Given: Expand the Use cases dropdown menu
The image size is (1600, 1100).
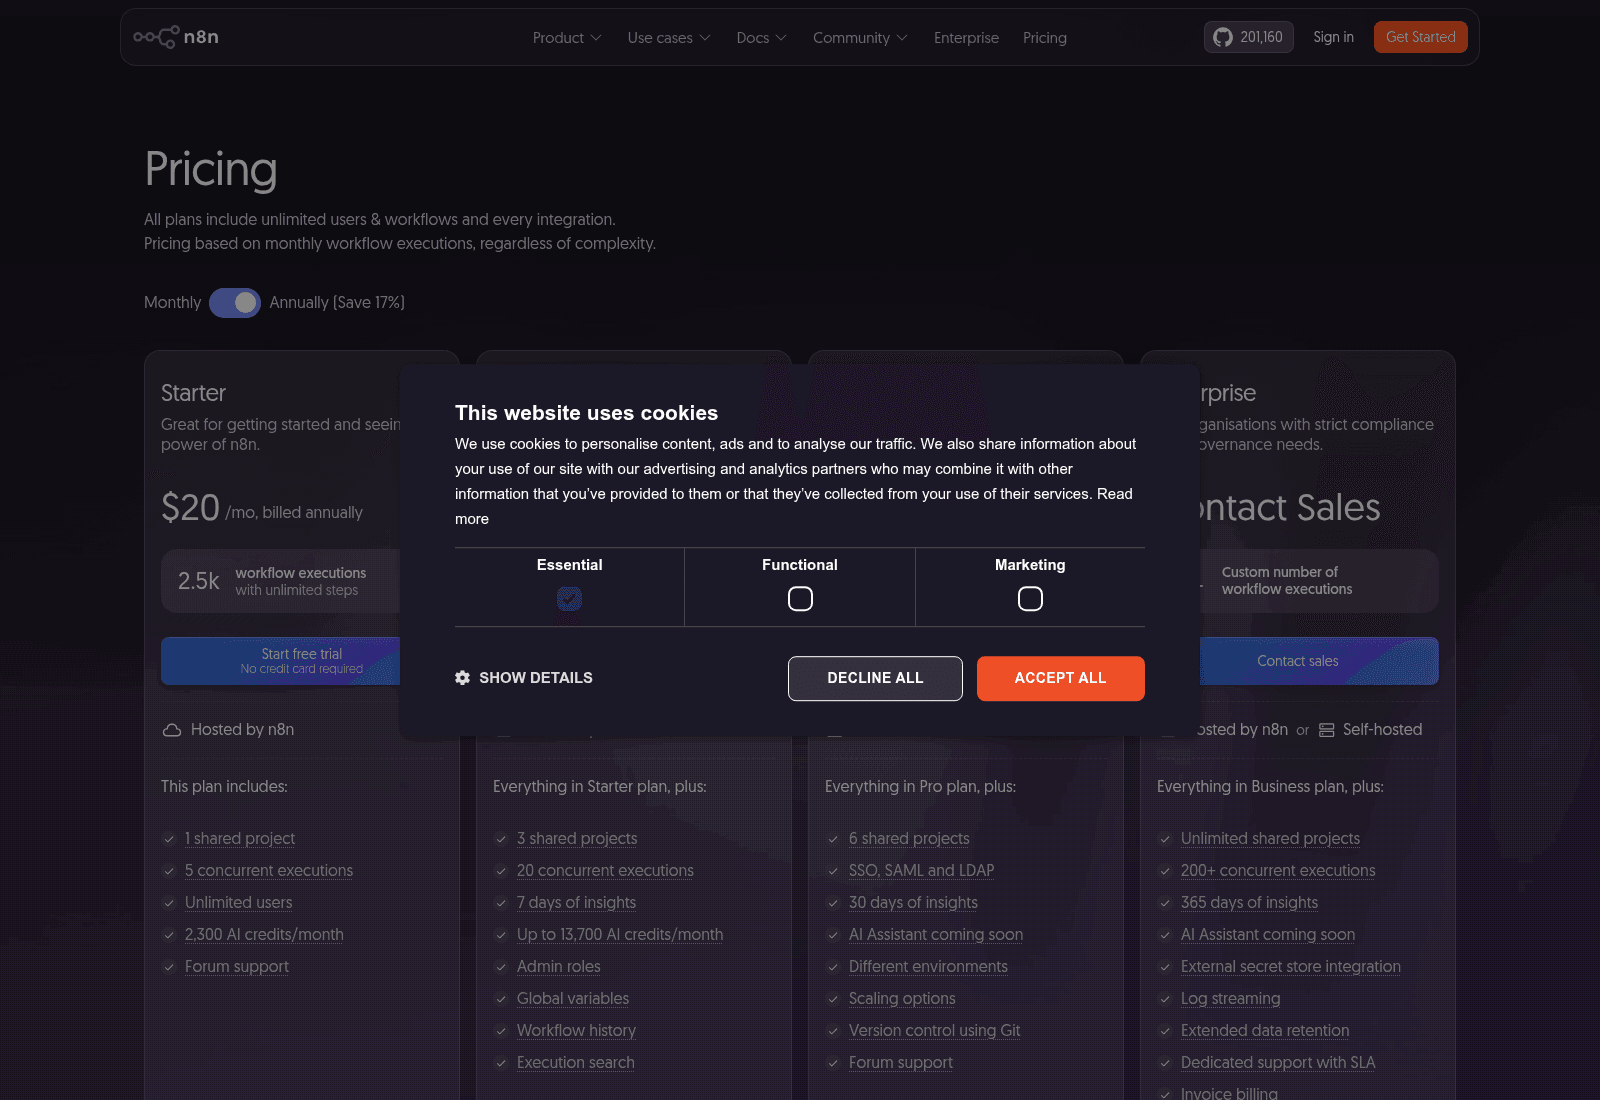Looking at the screenshot, I should pyautogui.click(x=669, y=38).
